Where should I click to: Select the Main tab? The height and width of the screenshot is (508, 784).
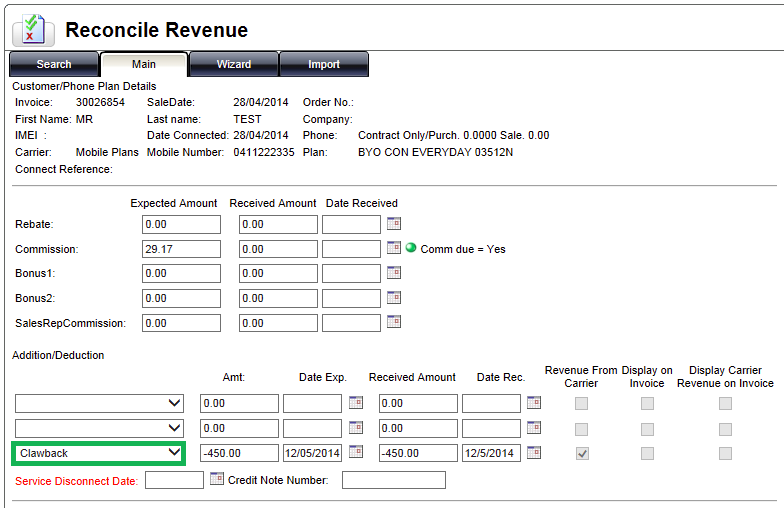click(x=144, y=64)
